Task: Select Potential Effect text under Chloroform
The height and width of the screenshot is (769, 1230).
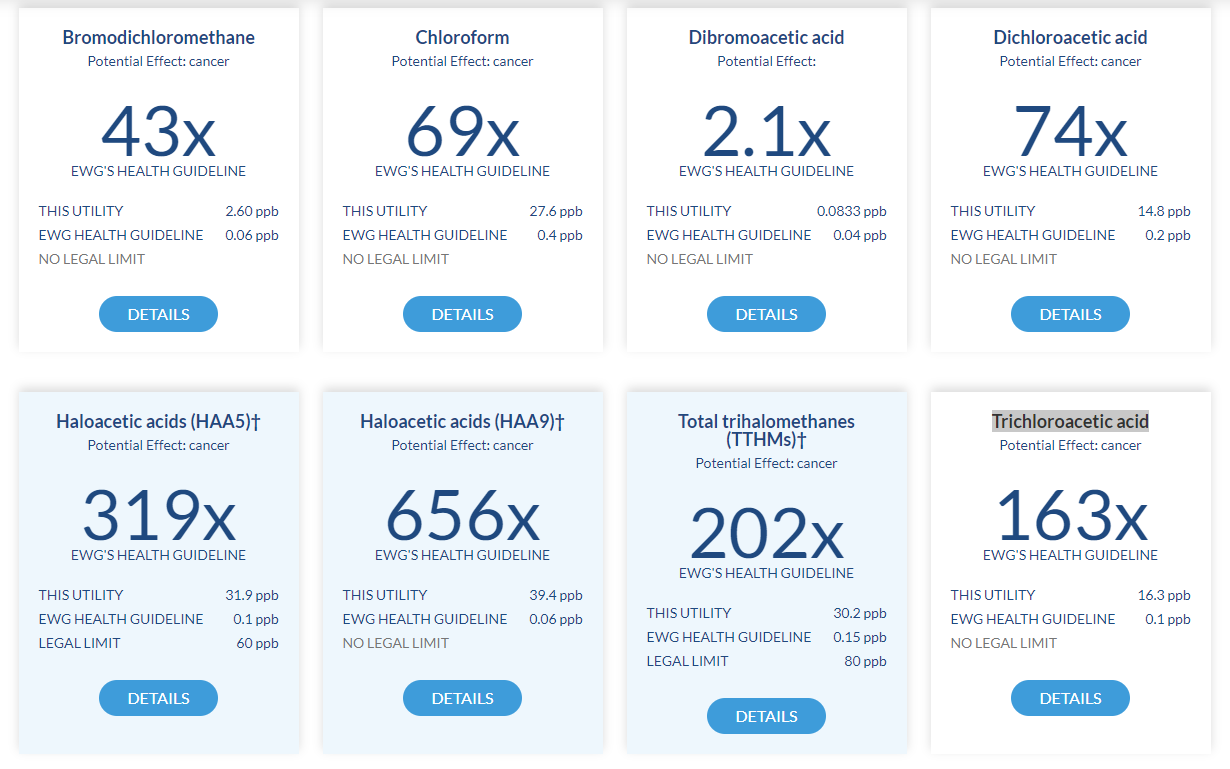Action: (462, 61)
